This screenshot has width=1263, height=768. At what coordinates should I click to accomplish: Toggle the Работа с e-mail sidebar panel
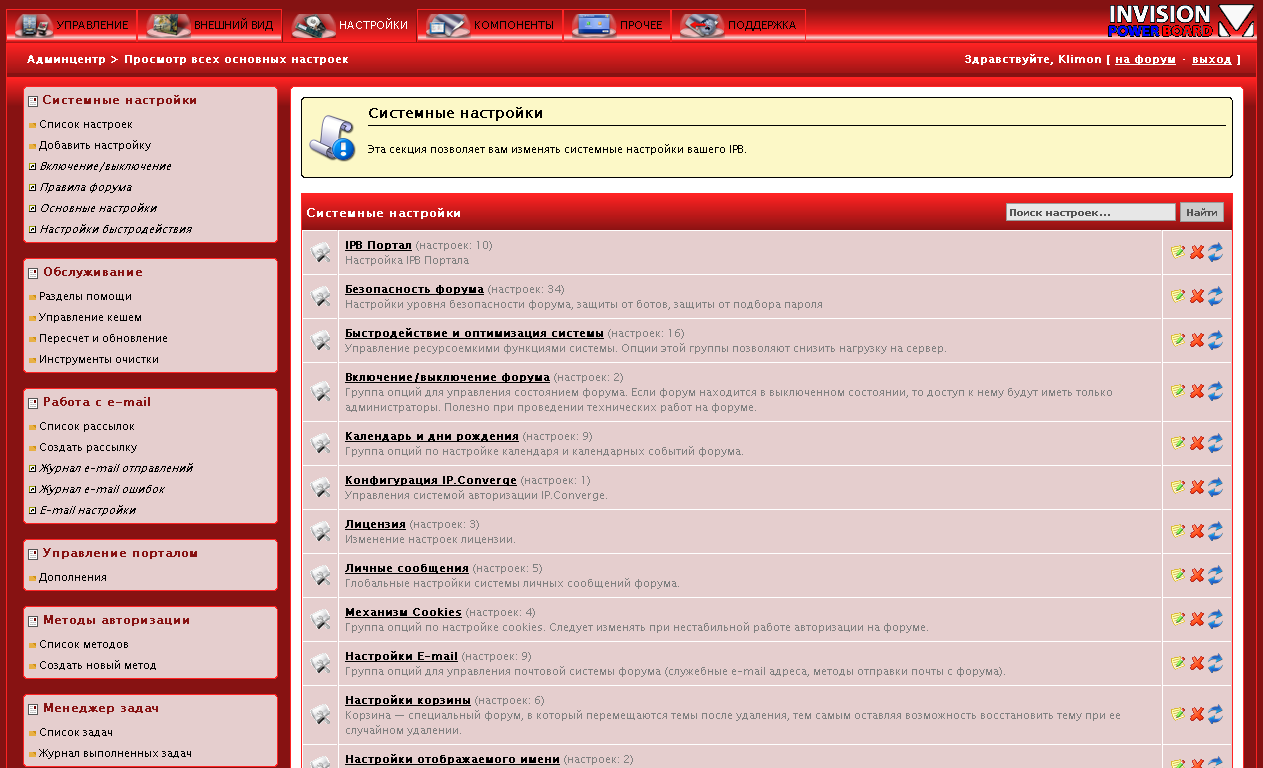(33, 403)
